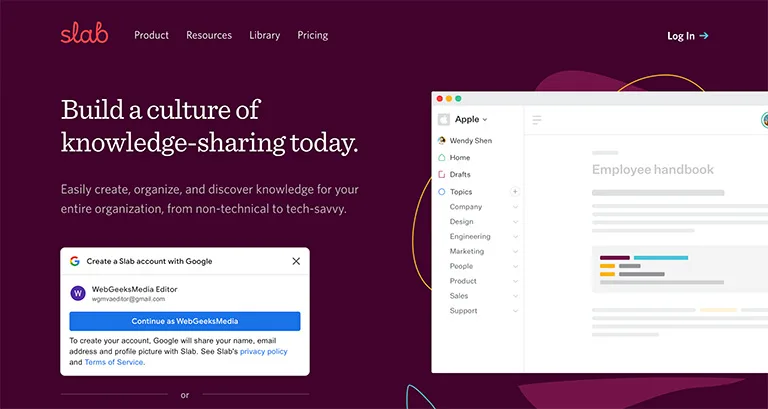
Task: Open Wendy Shen's profile
Action: [471, 141]
